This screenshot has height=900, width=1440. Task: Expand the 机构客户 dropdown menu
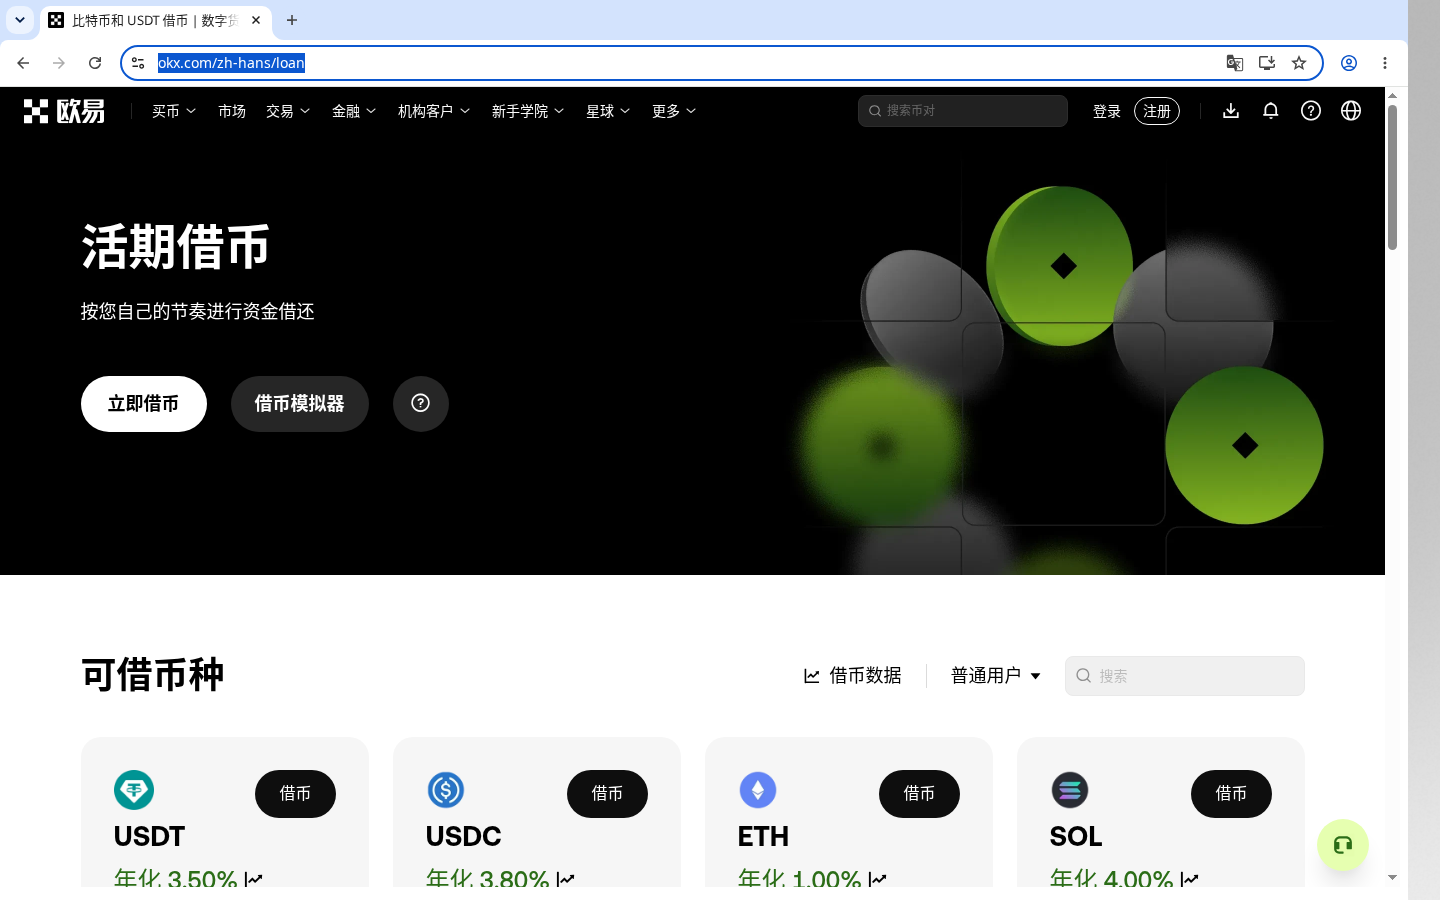click(434, 111)
